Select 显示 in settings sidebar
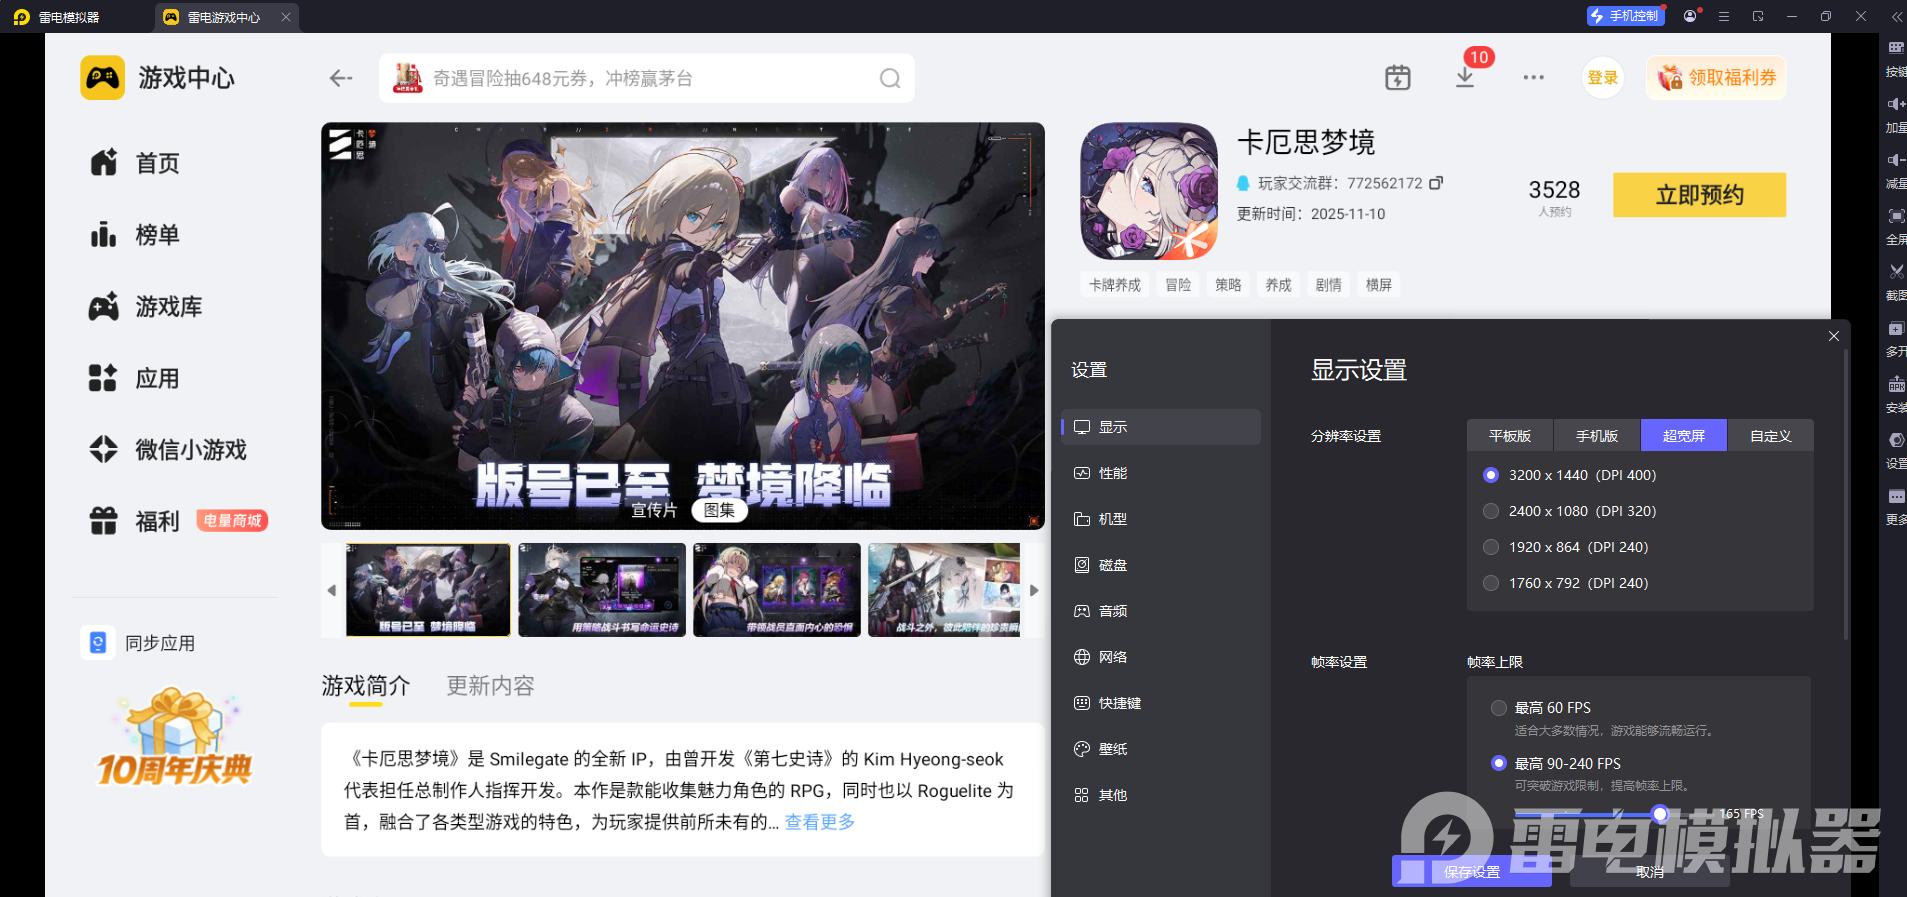 point(1161,427)
